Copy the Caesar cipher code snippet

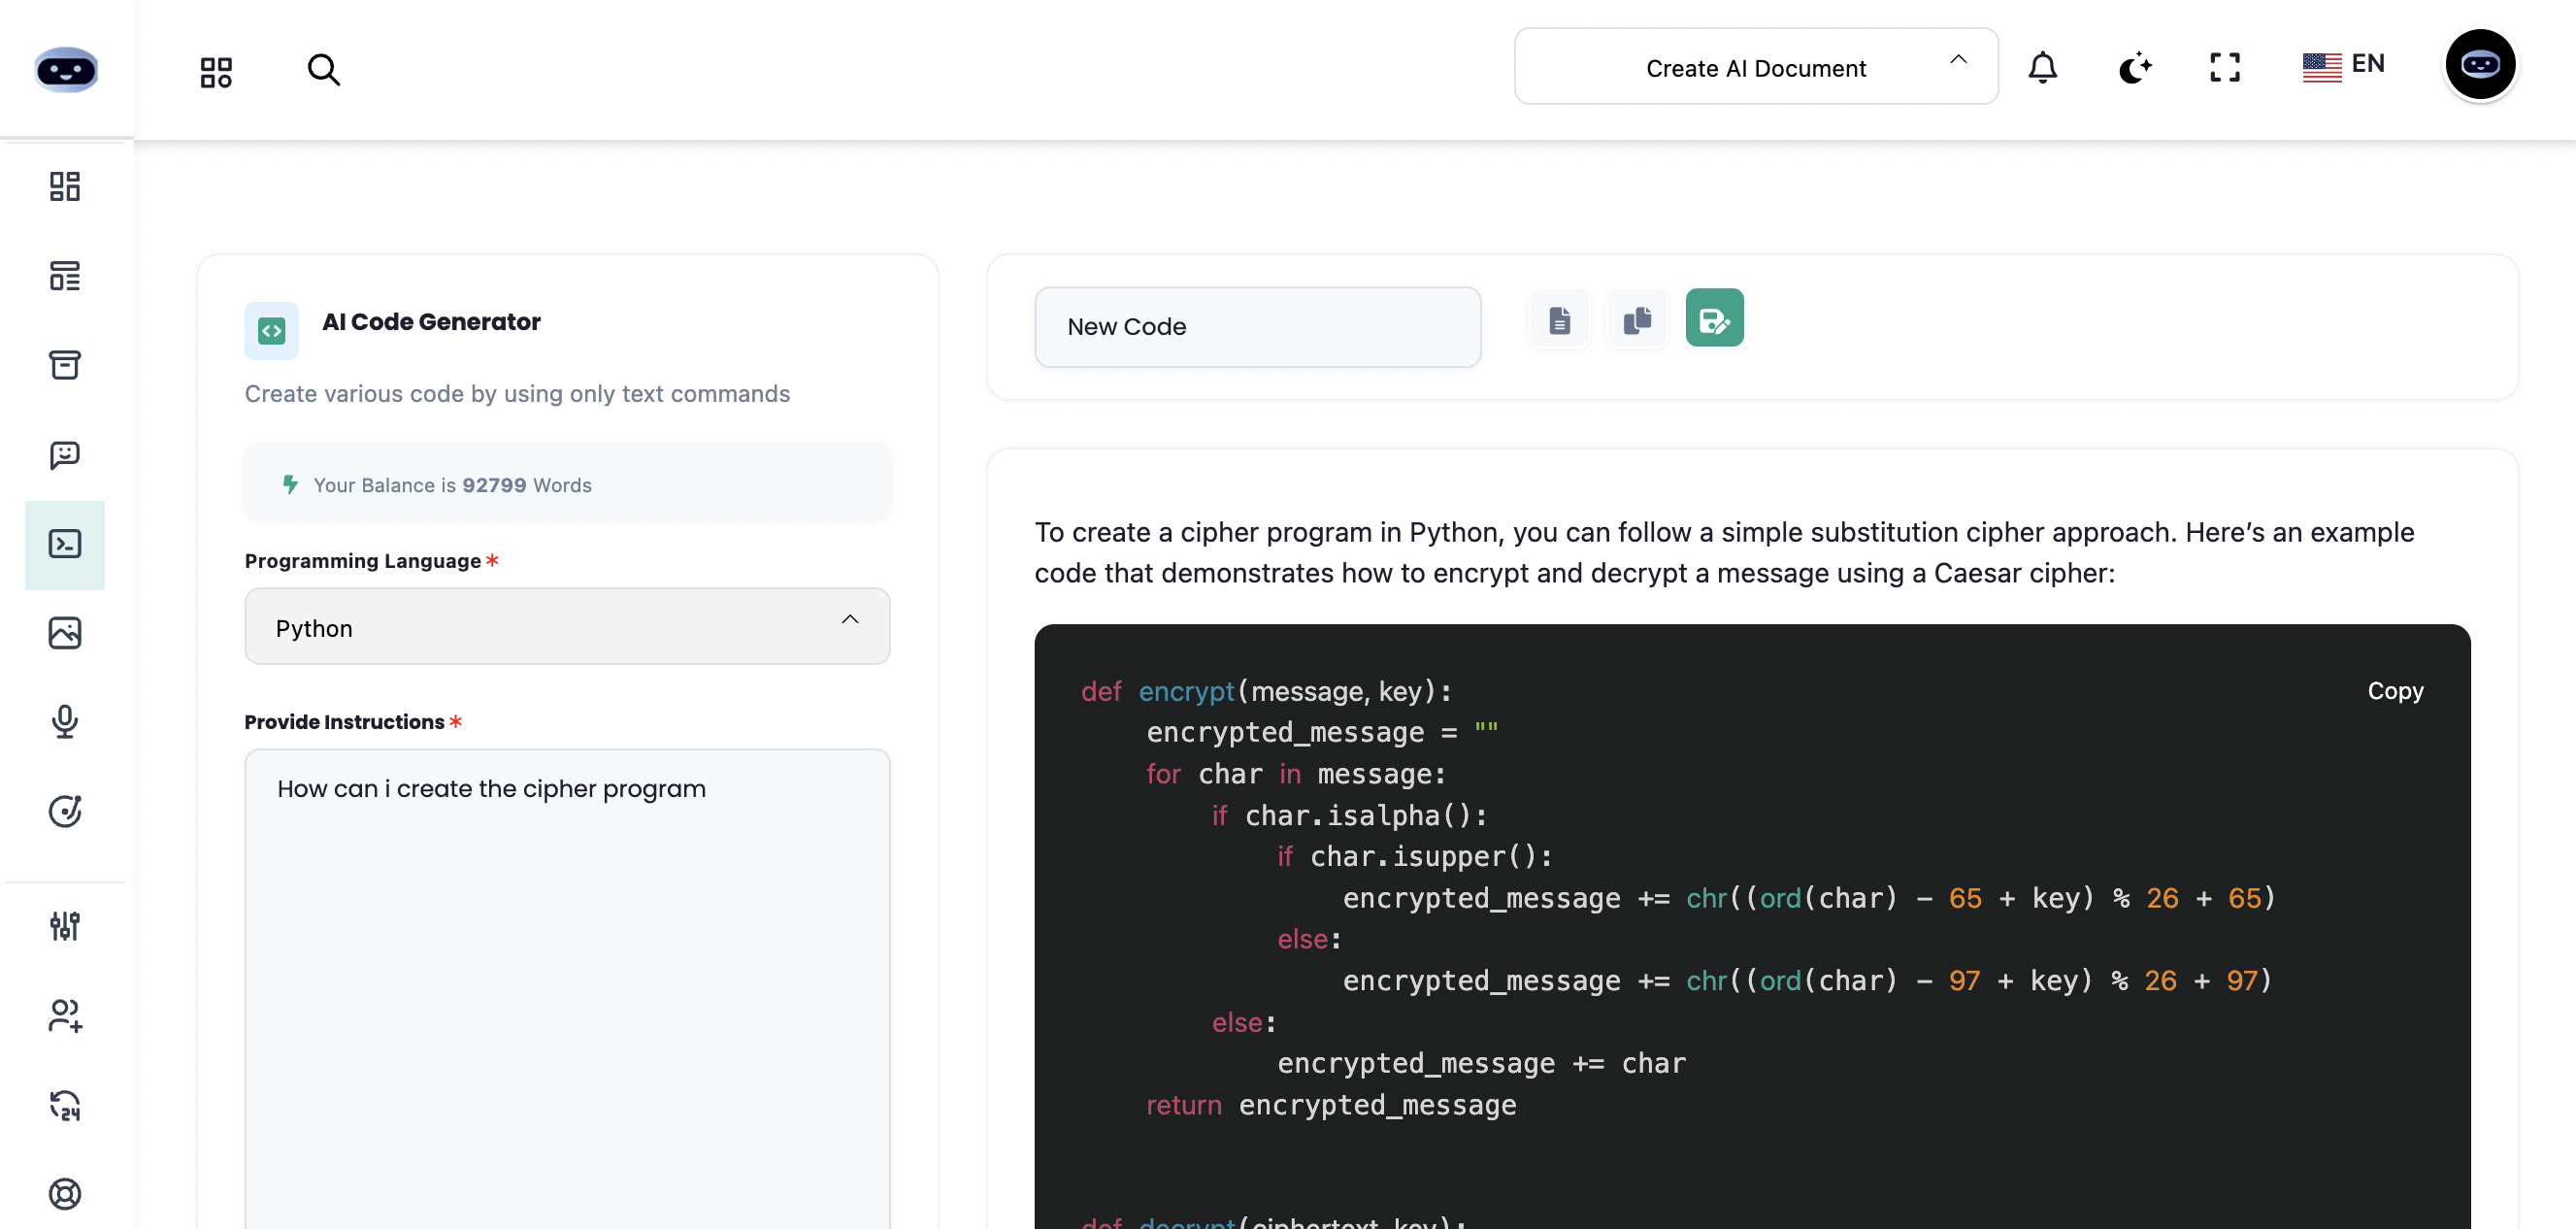click(x=2395, y=690)
